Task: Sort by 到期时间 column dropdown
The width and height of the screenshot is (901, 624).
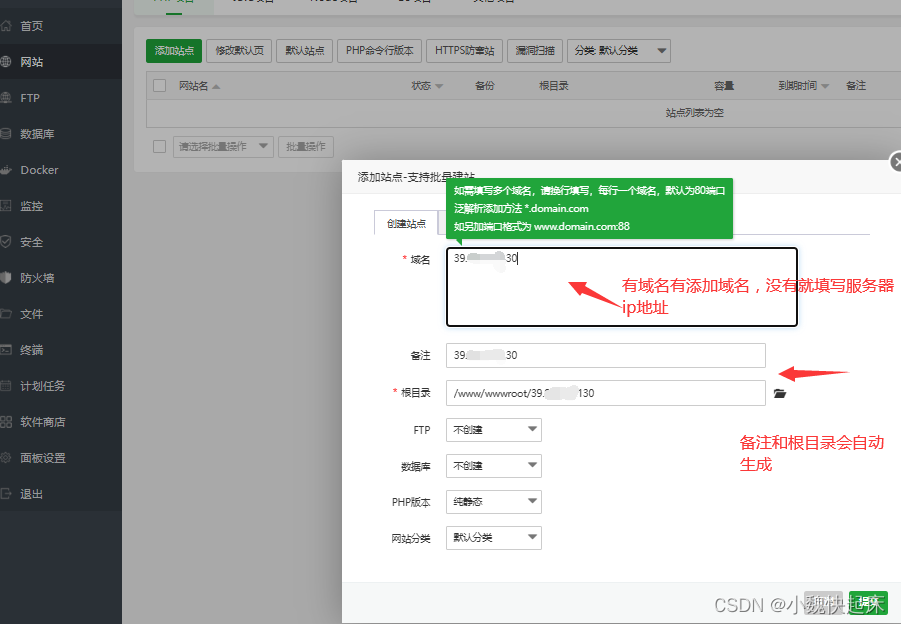Action: [x=825, y=86]
